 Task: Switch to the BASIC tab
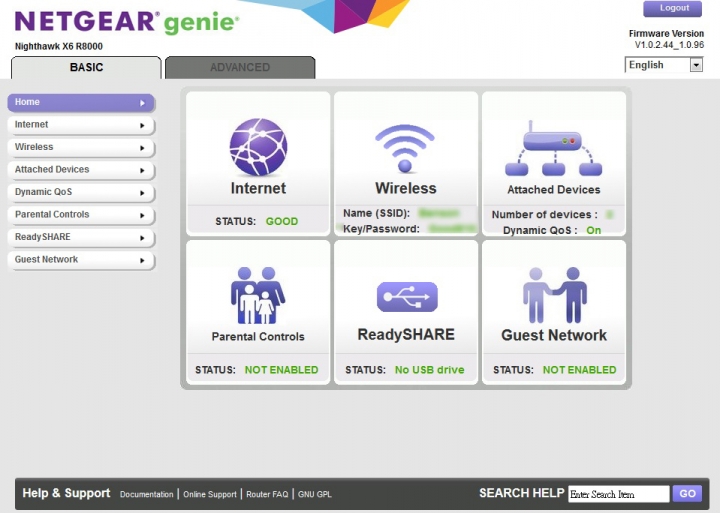click(86, 68)
